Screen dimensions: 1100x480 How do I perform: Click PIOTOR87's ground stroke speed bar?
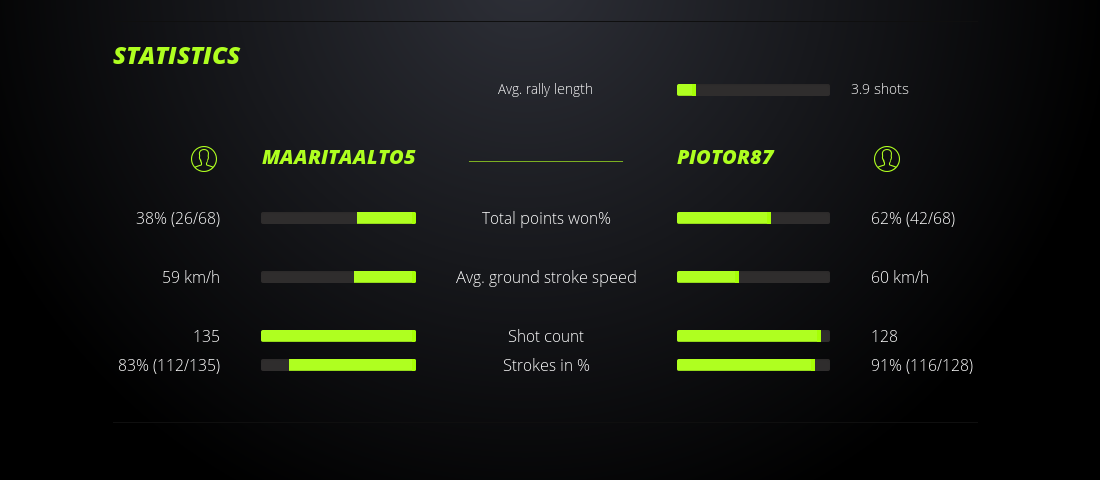click(x=753, y=277)
